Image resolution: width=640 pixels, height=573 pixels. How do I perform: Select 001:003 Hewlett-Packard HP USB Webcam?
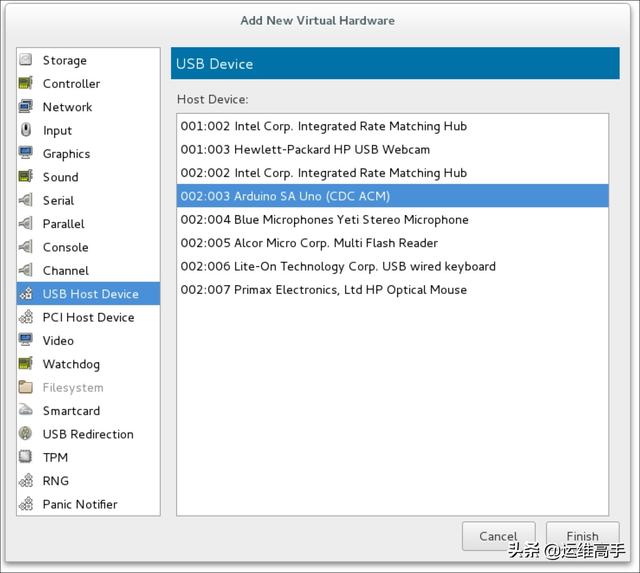coord(392,149)
